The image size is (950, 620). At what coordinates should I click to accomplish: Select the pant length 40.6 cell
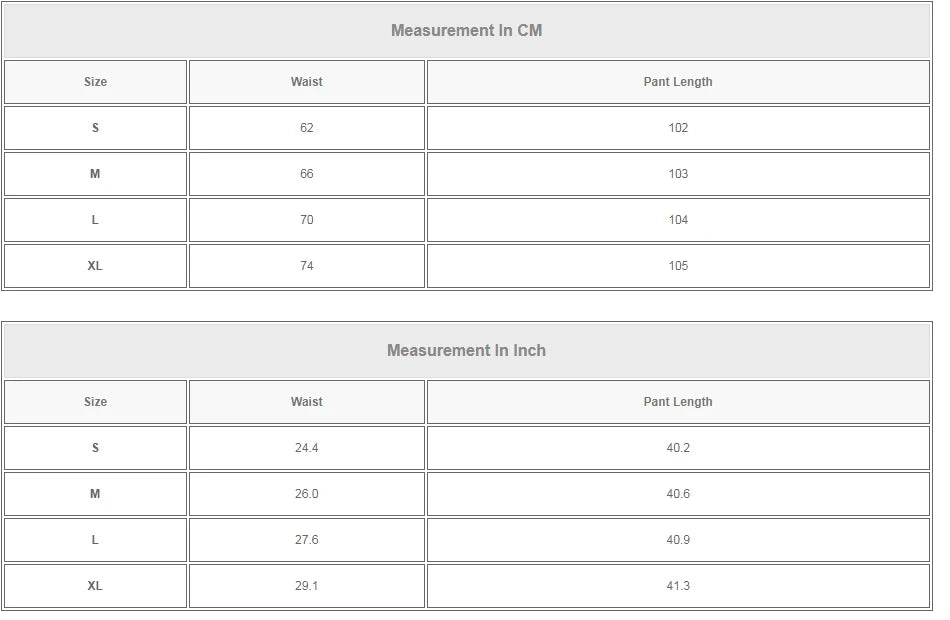678,494
